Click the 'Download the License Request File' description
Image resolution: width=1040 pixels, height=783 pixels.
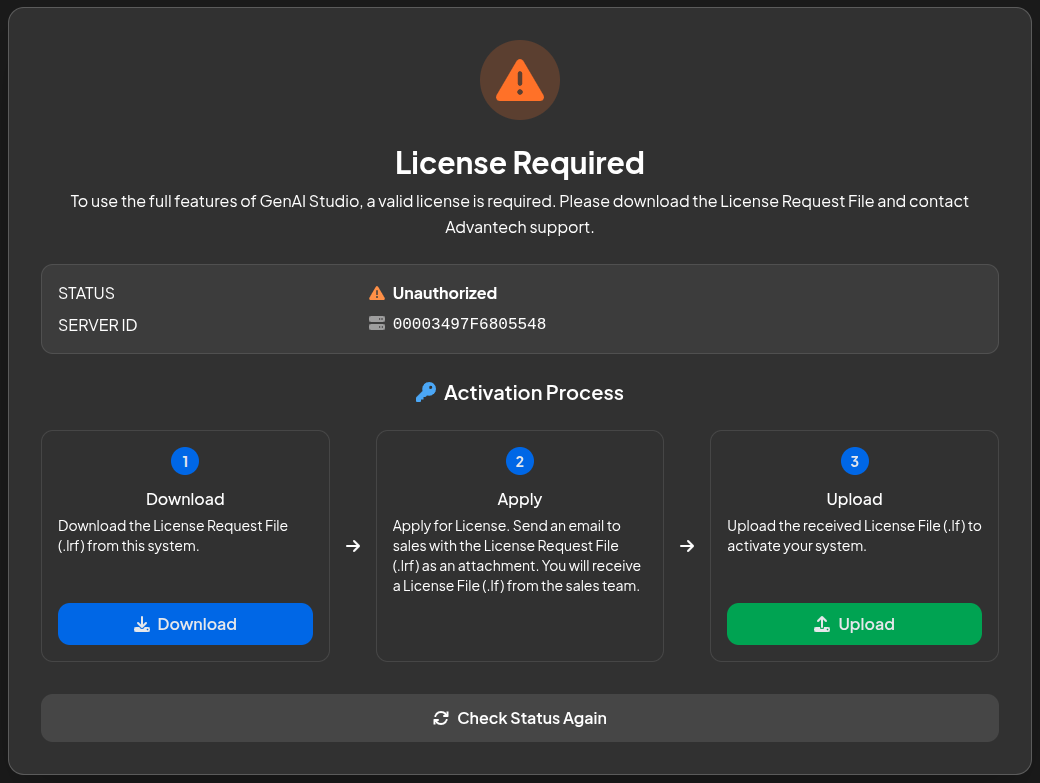(x=173, y=536)
